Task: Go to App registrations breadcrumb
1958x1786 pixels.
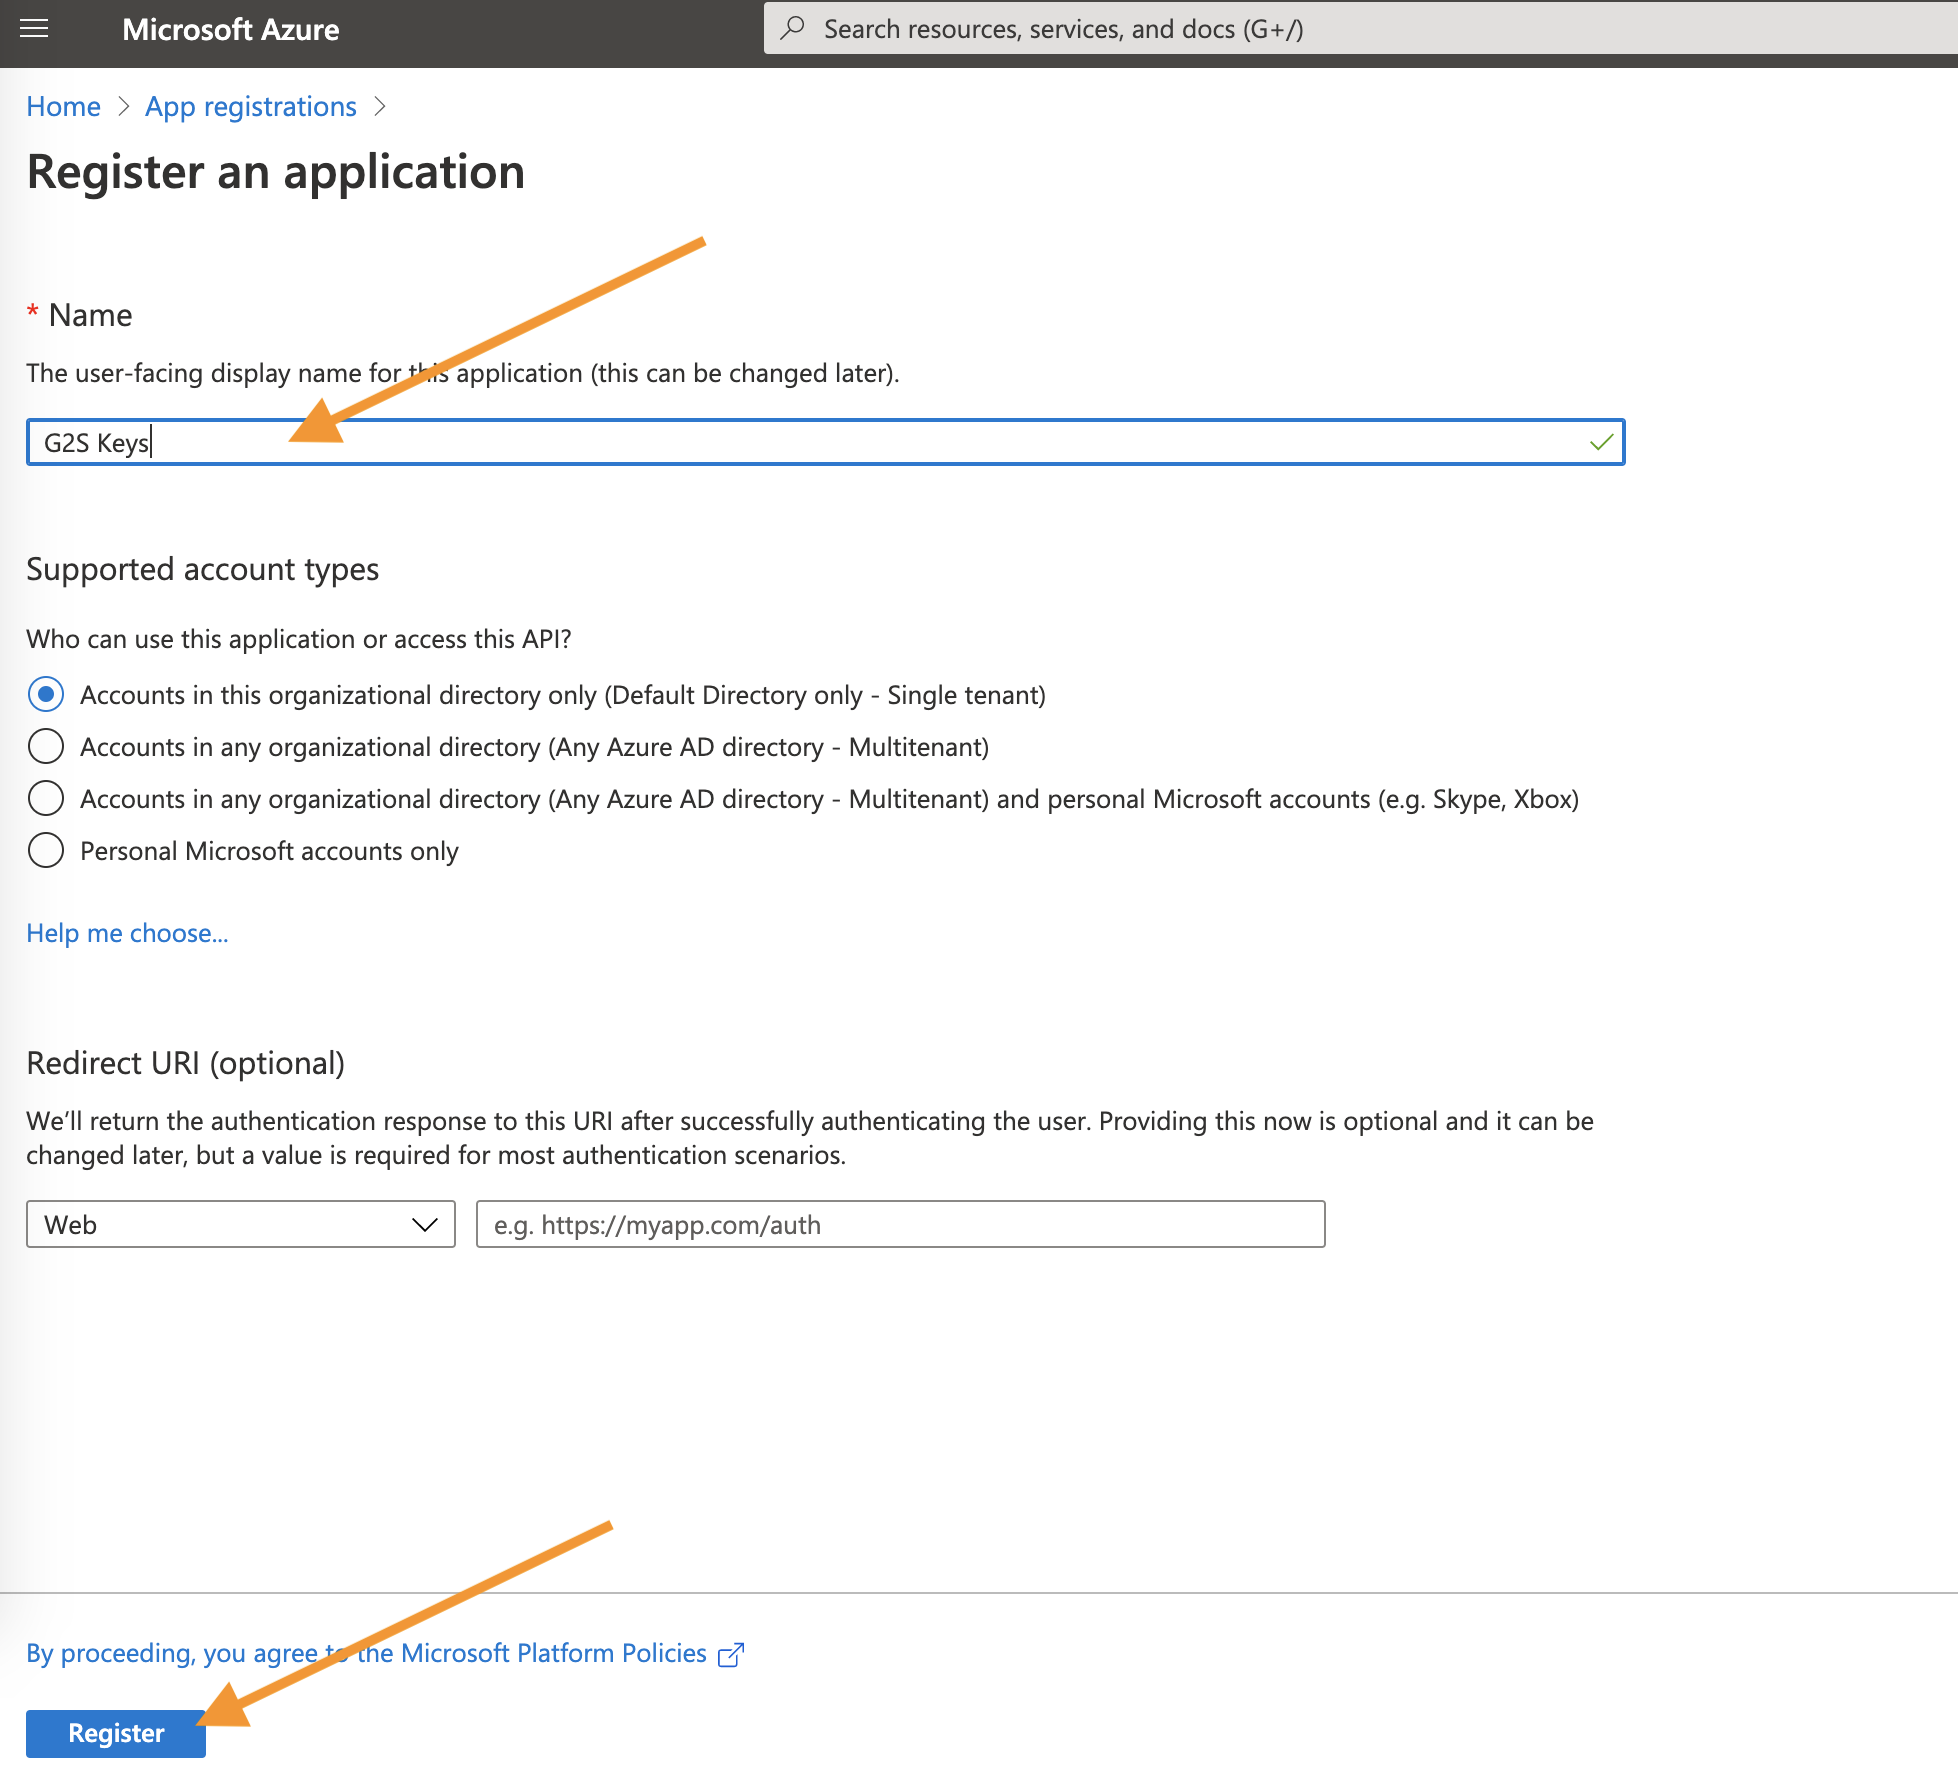Action: pos(251,106)
